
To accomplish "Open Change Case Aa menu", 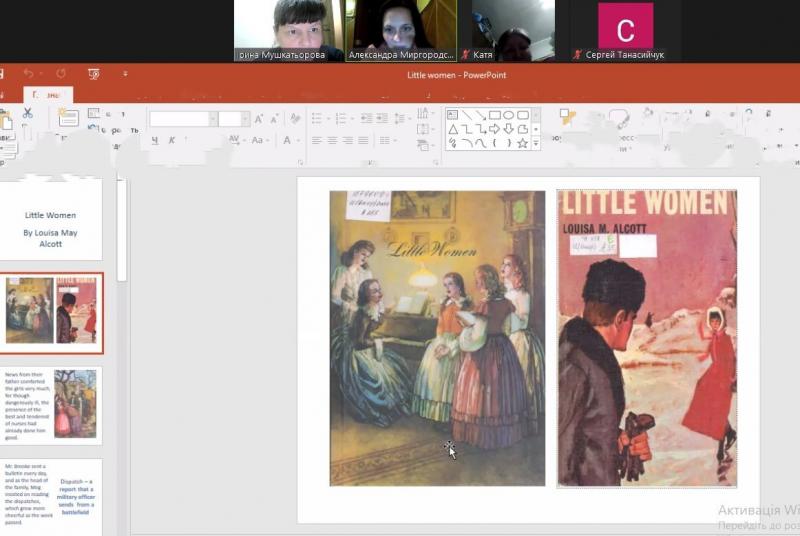I will tap(259, 140).
